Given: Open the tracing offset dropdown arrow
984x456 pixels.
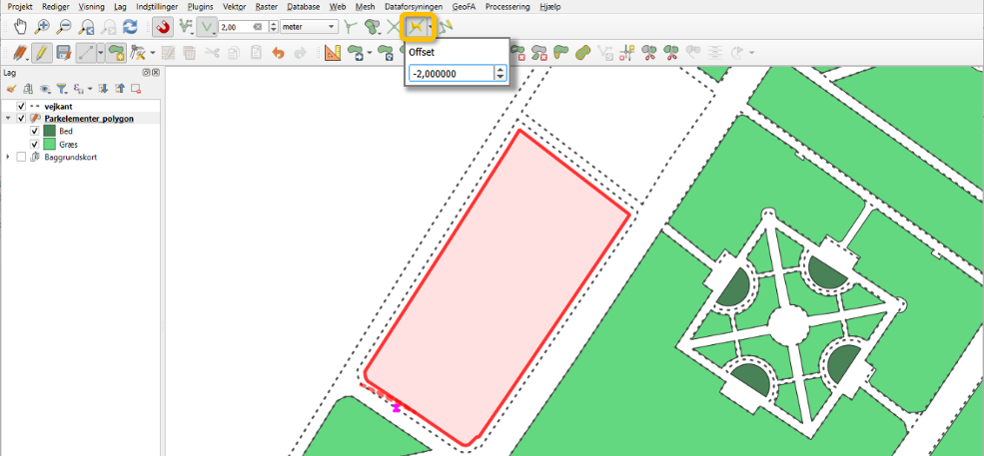Looking at the screenshot, I should (x=430, y=27).
